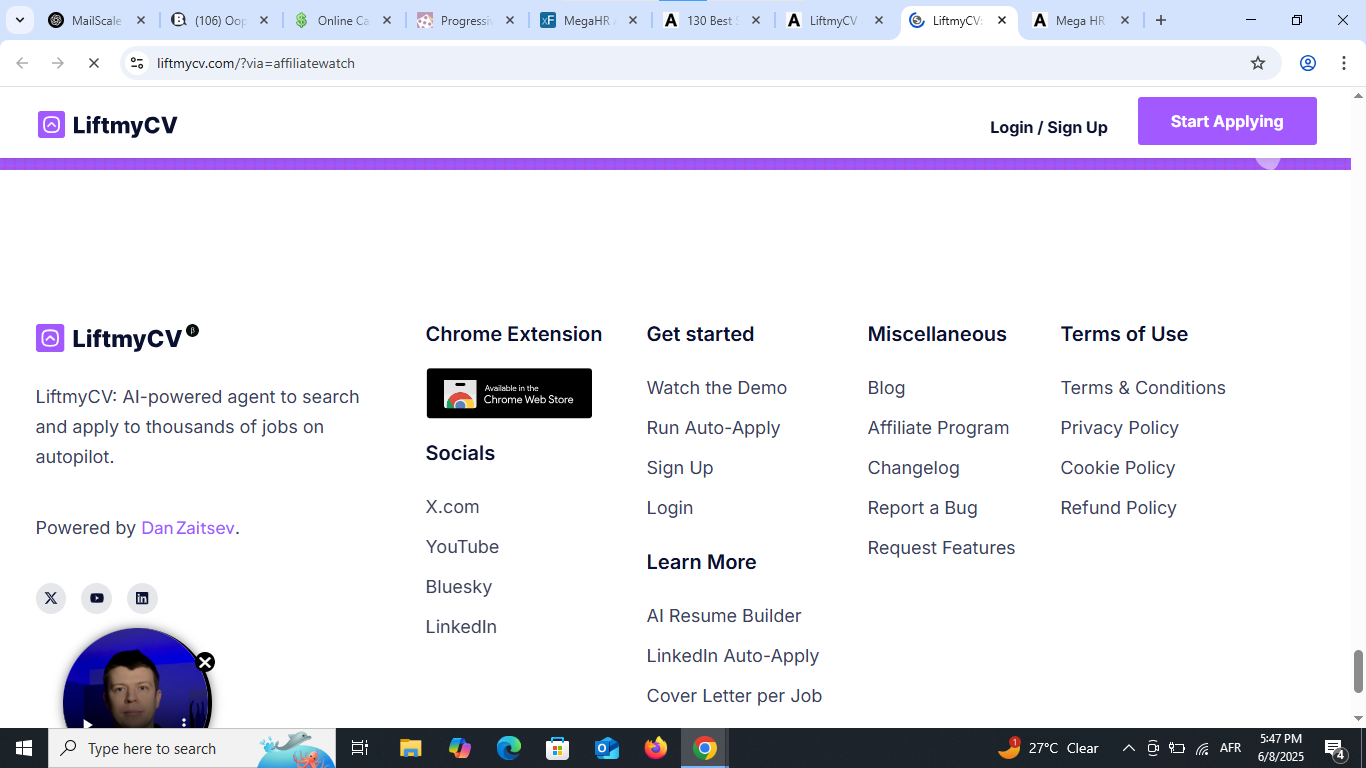
Task: Open video bubble three-dot options
Action: point(184,722)
